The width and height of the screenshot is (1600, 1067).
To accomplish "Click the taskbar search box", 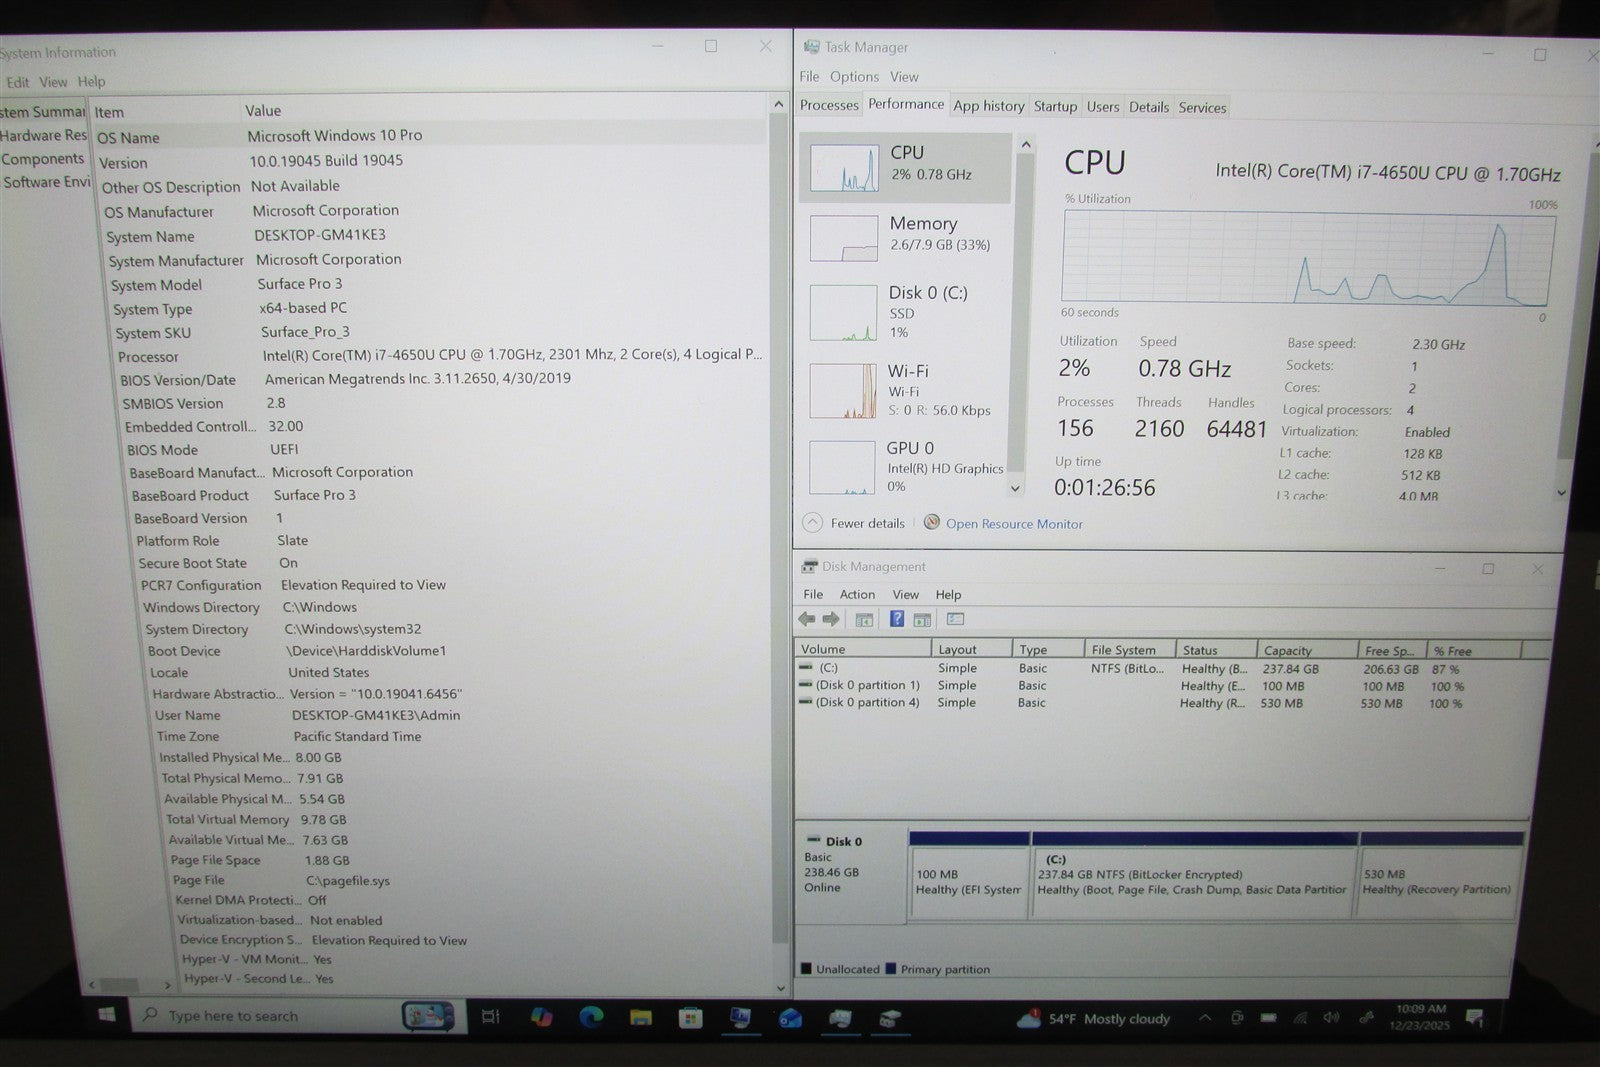I will coord(270,1016).
